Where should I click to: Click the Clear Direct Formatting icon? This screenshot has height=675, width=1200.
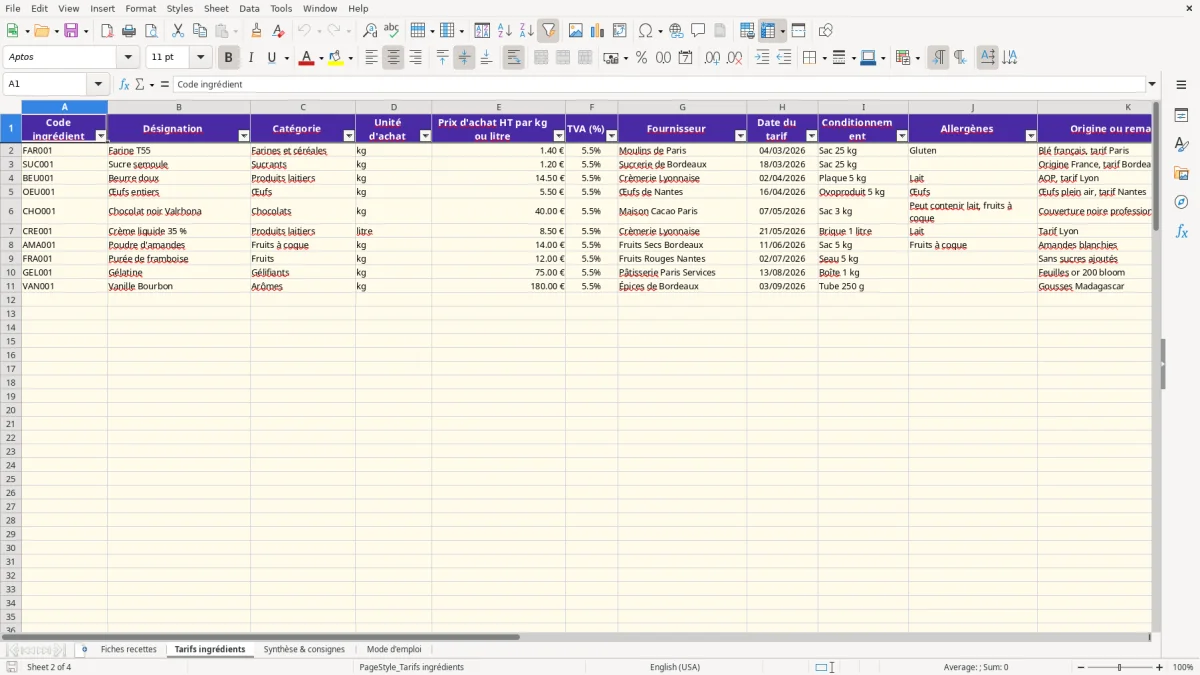[x=279, y=31]
